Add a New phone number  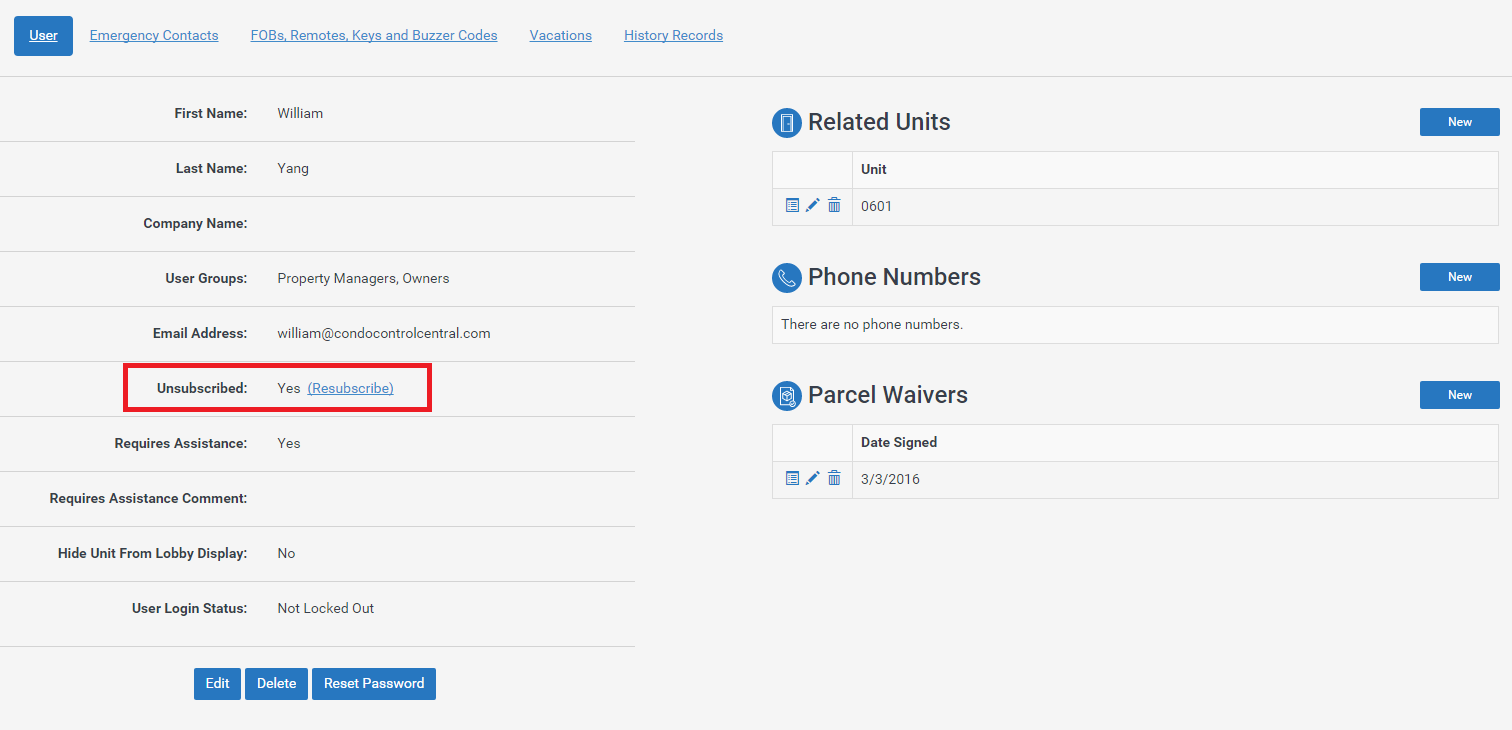[x=1459, y=277]
